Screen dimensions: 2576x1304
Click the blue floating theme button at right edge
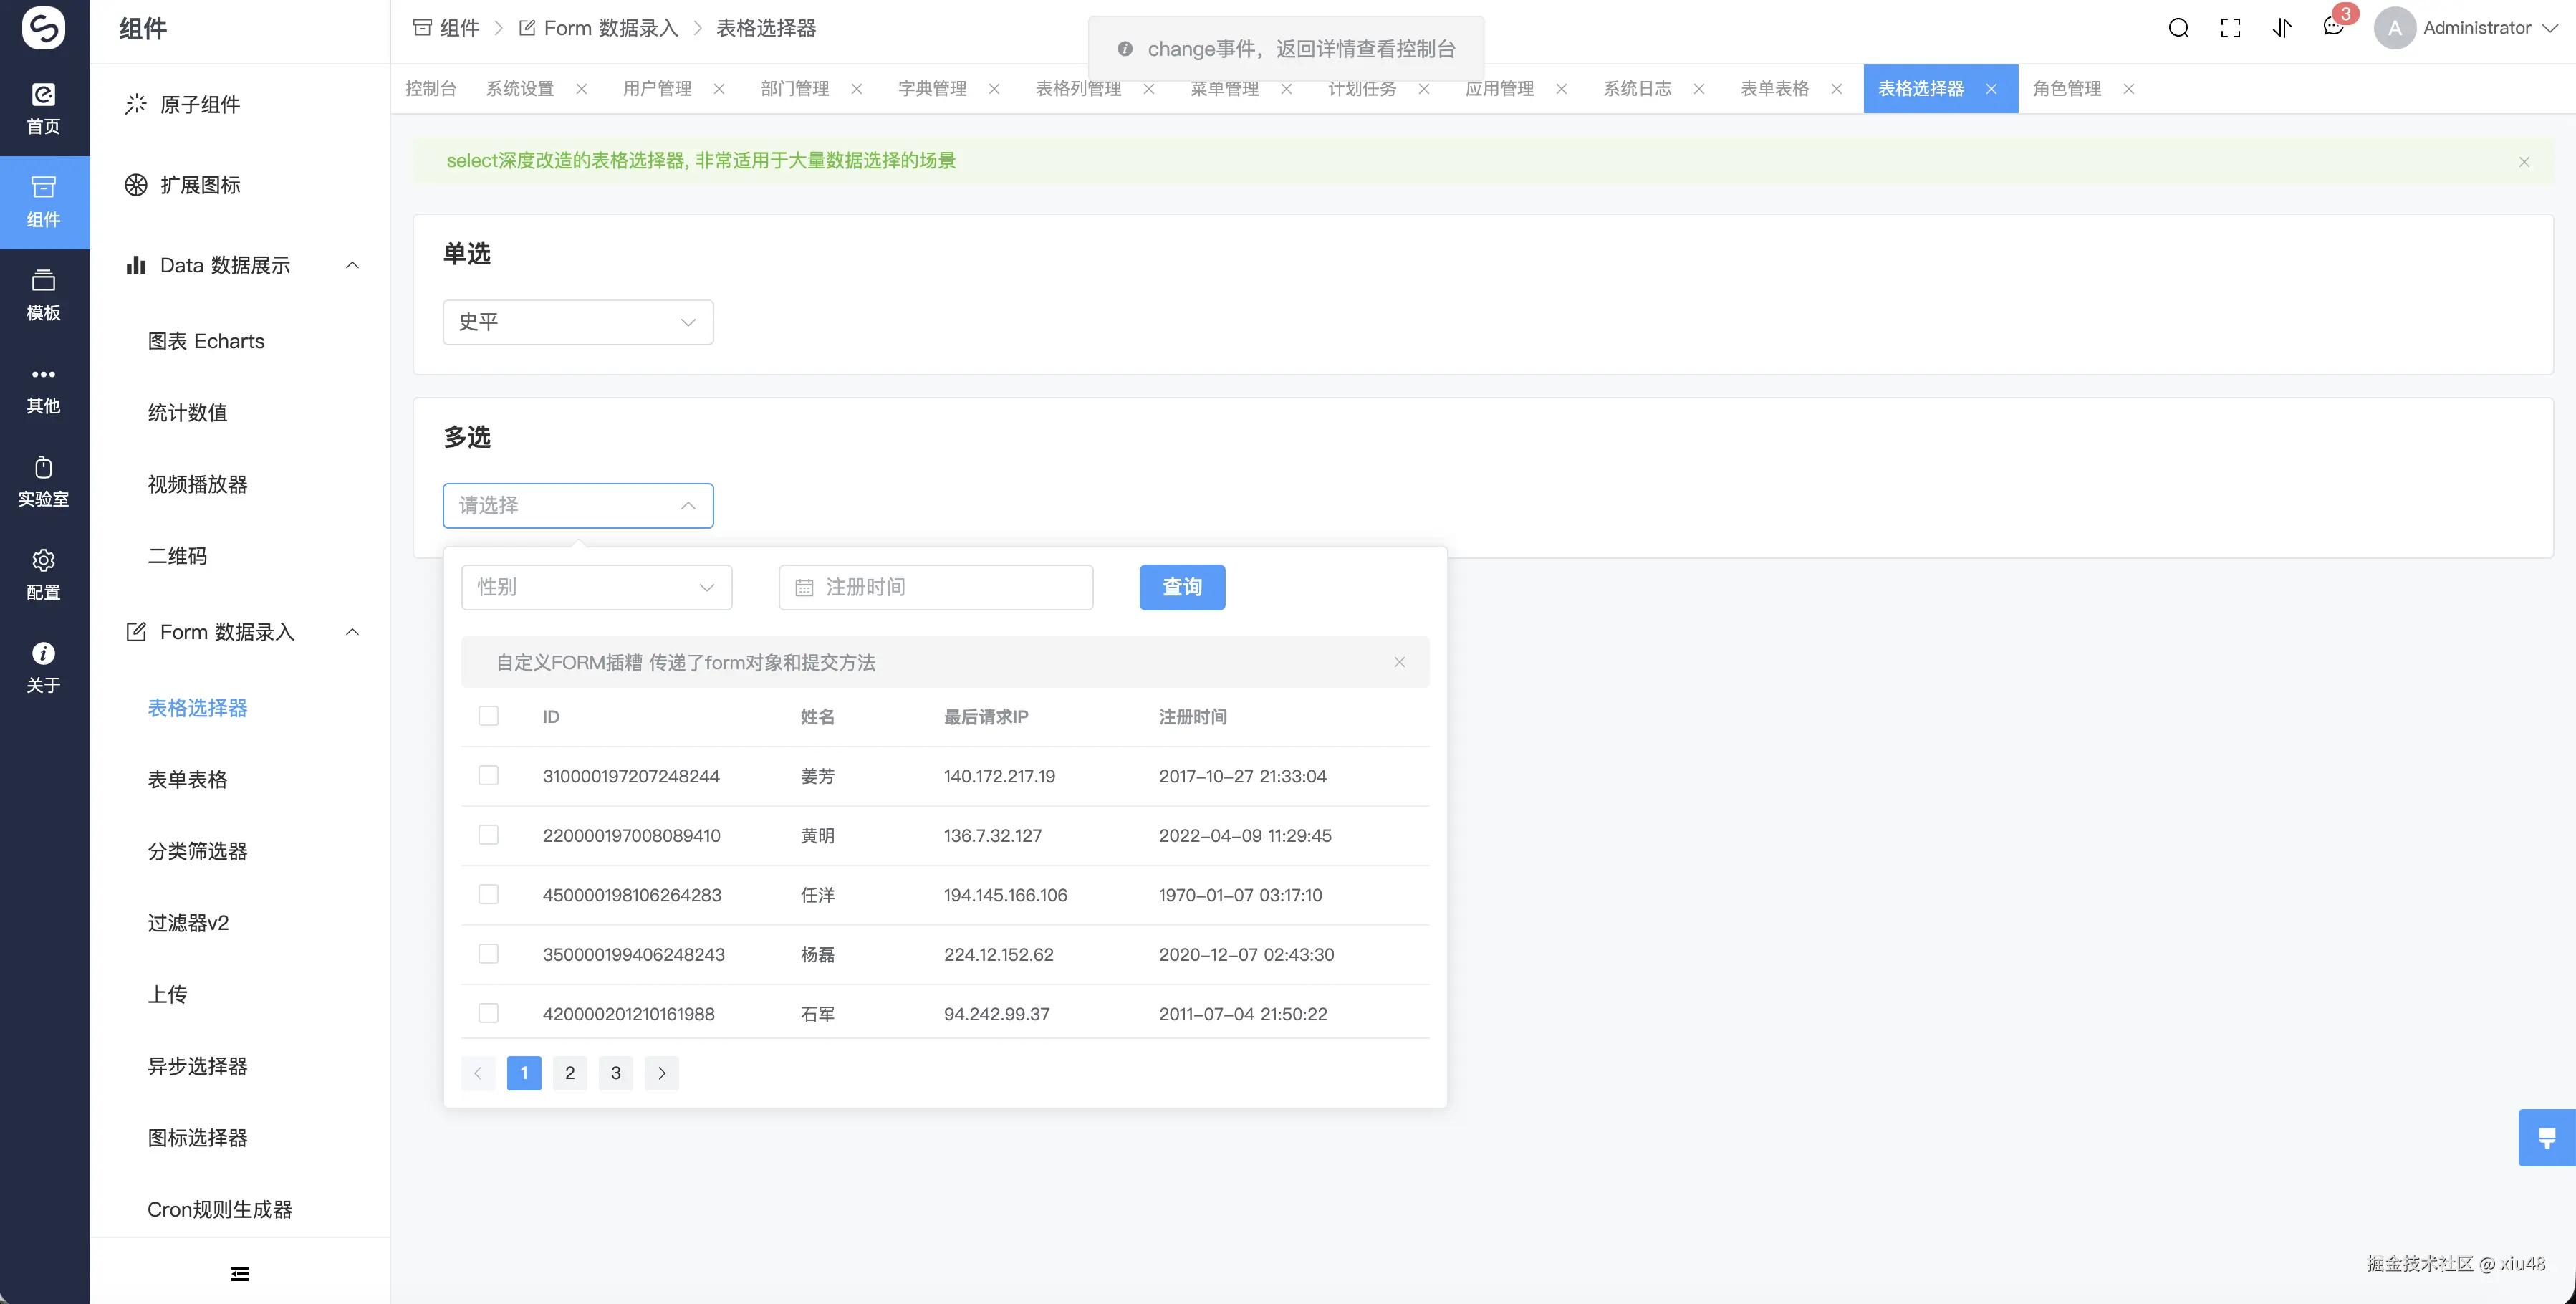click(x=2546, y=1137)
